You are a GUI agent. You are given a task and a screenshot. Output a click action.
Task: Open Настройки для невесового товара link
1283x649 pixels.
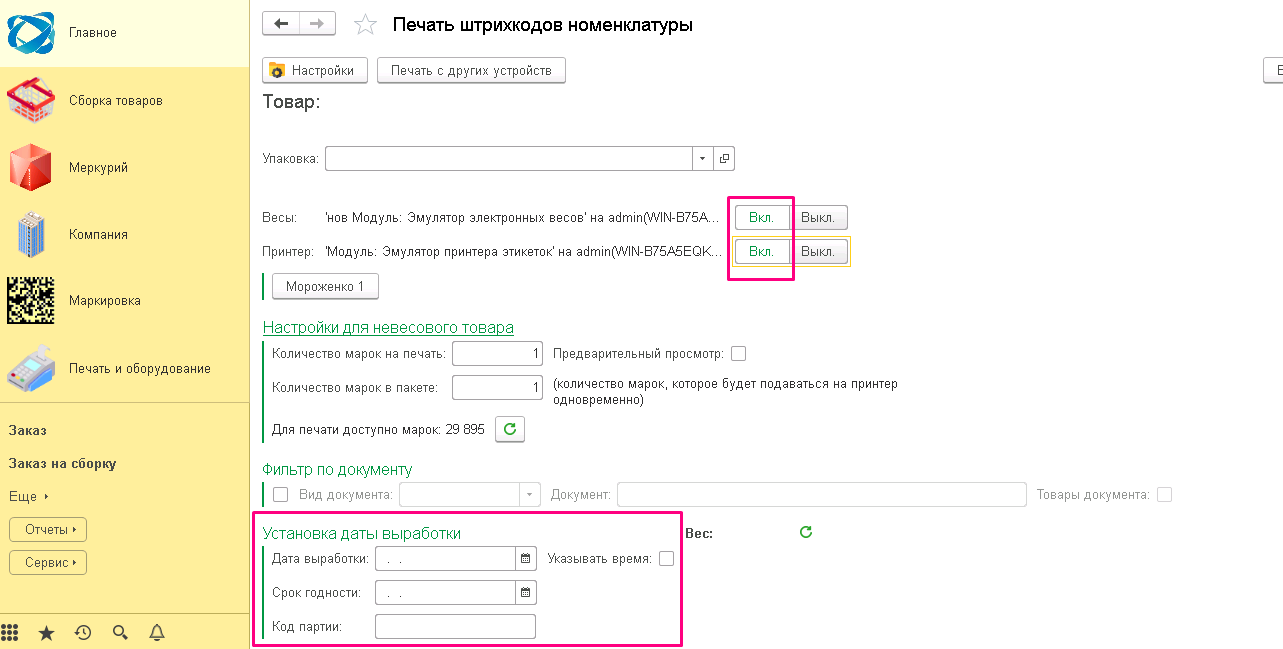(x=388, y=327)
